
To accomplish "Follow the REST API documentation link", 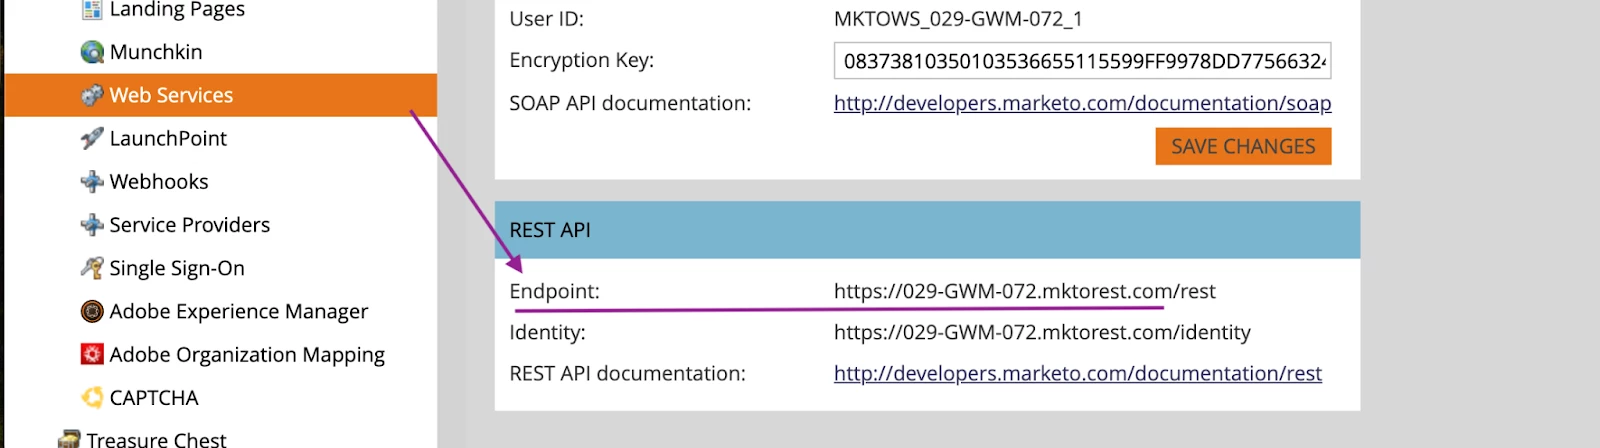I will point(1077,373).
